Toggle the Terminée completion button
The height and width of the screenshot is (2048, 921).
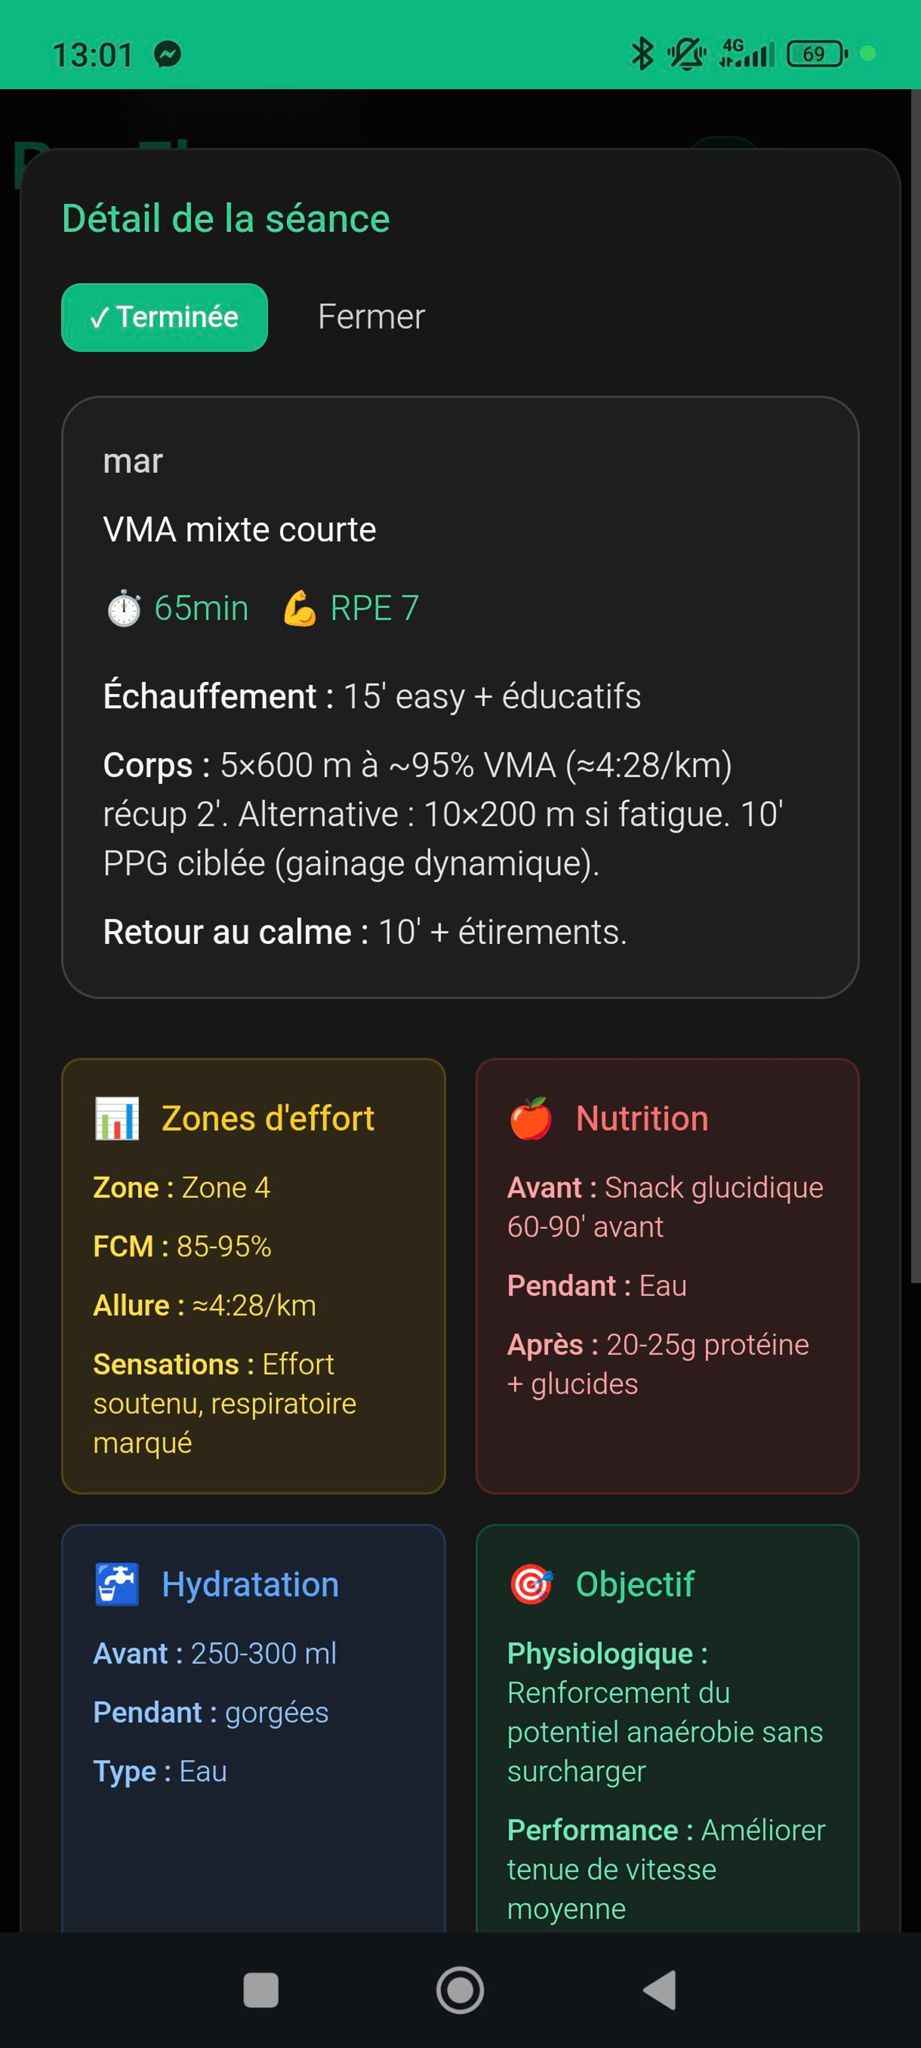tap(165, 317)
